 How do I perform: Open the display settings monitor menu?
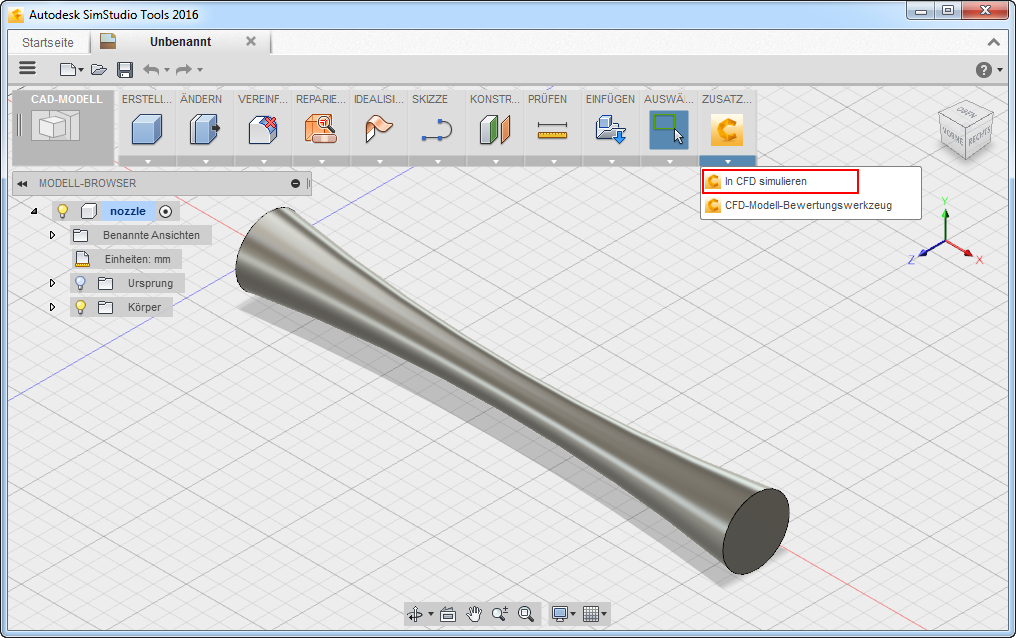tap(562, 613)
